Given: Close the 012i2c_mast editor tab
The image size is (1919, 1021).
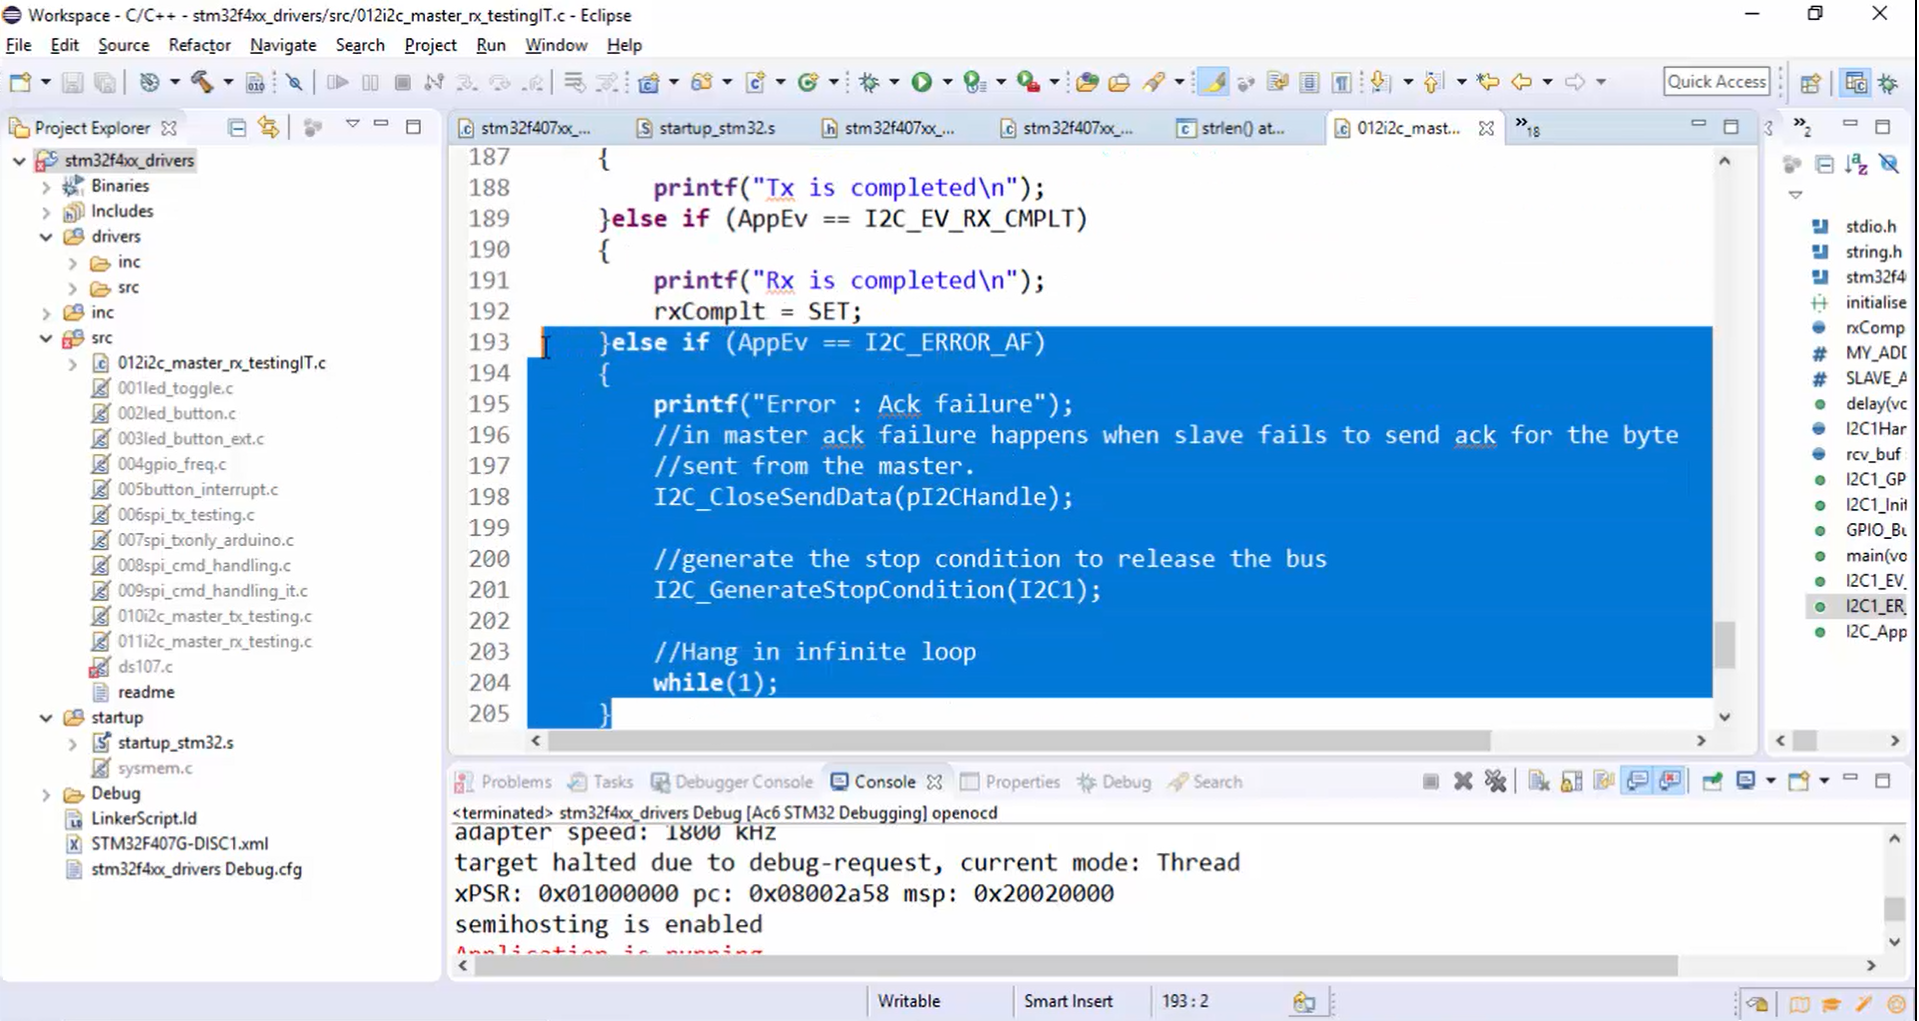Looking at the screenshot, I should [1486, 128].
